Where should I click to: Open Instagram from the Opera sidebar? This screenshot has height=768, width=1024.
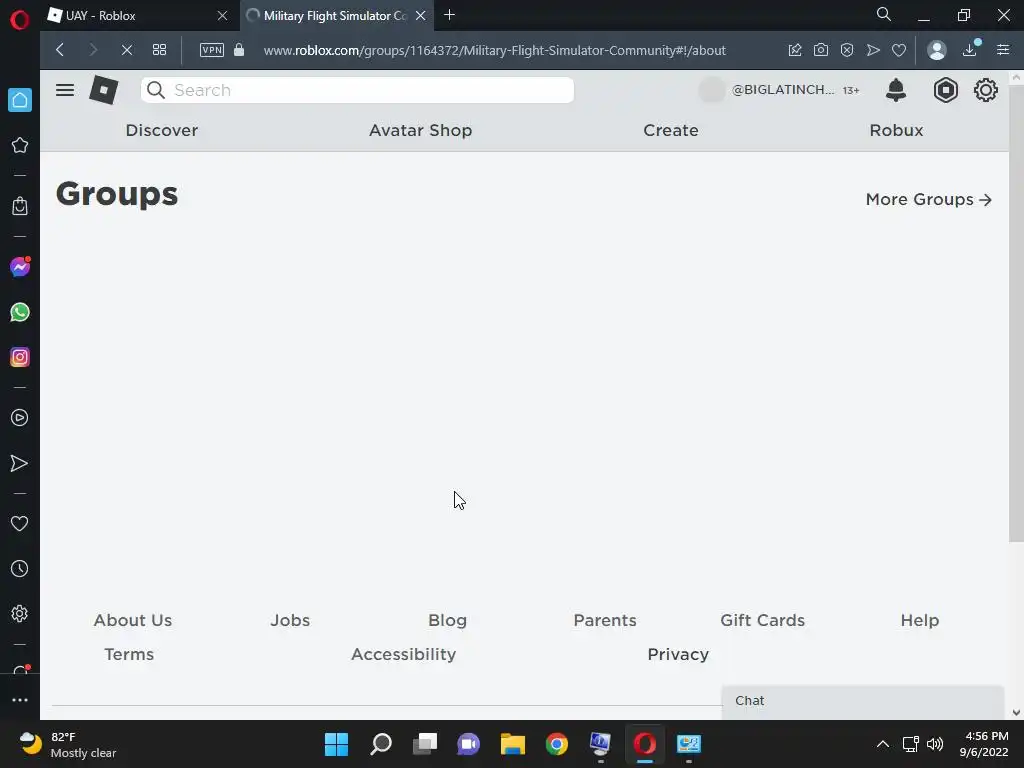tap(20, 357)
